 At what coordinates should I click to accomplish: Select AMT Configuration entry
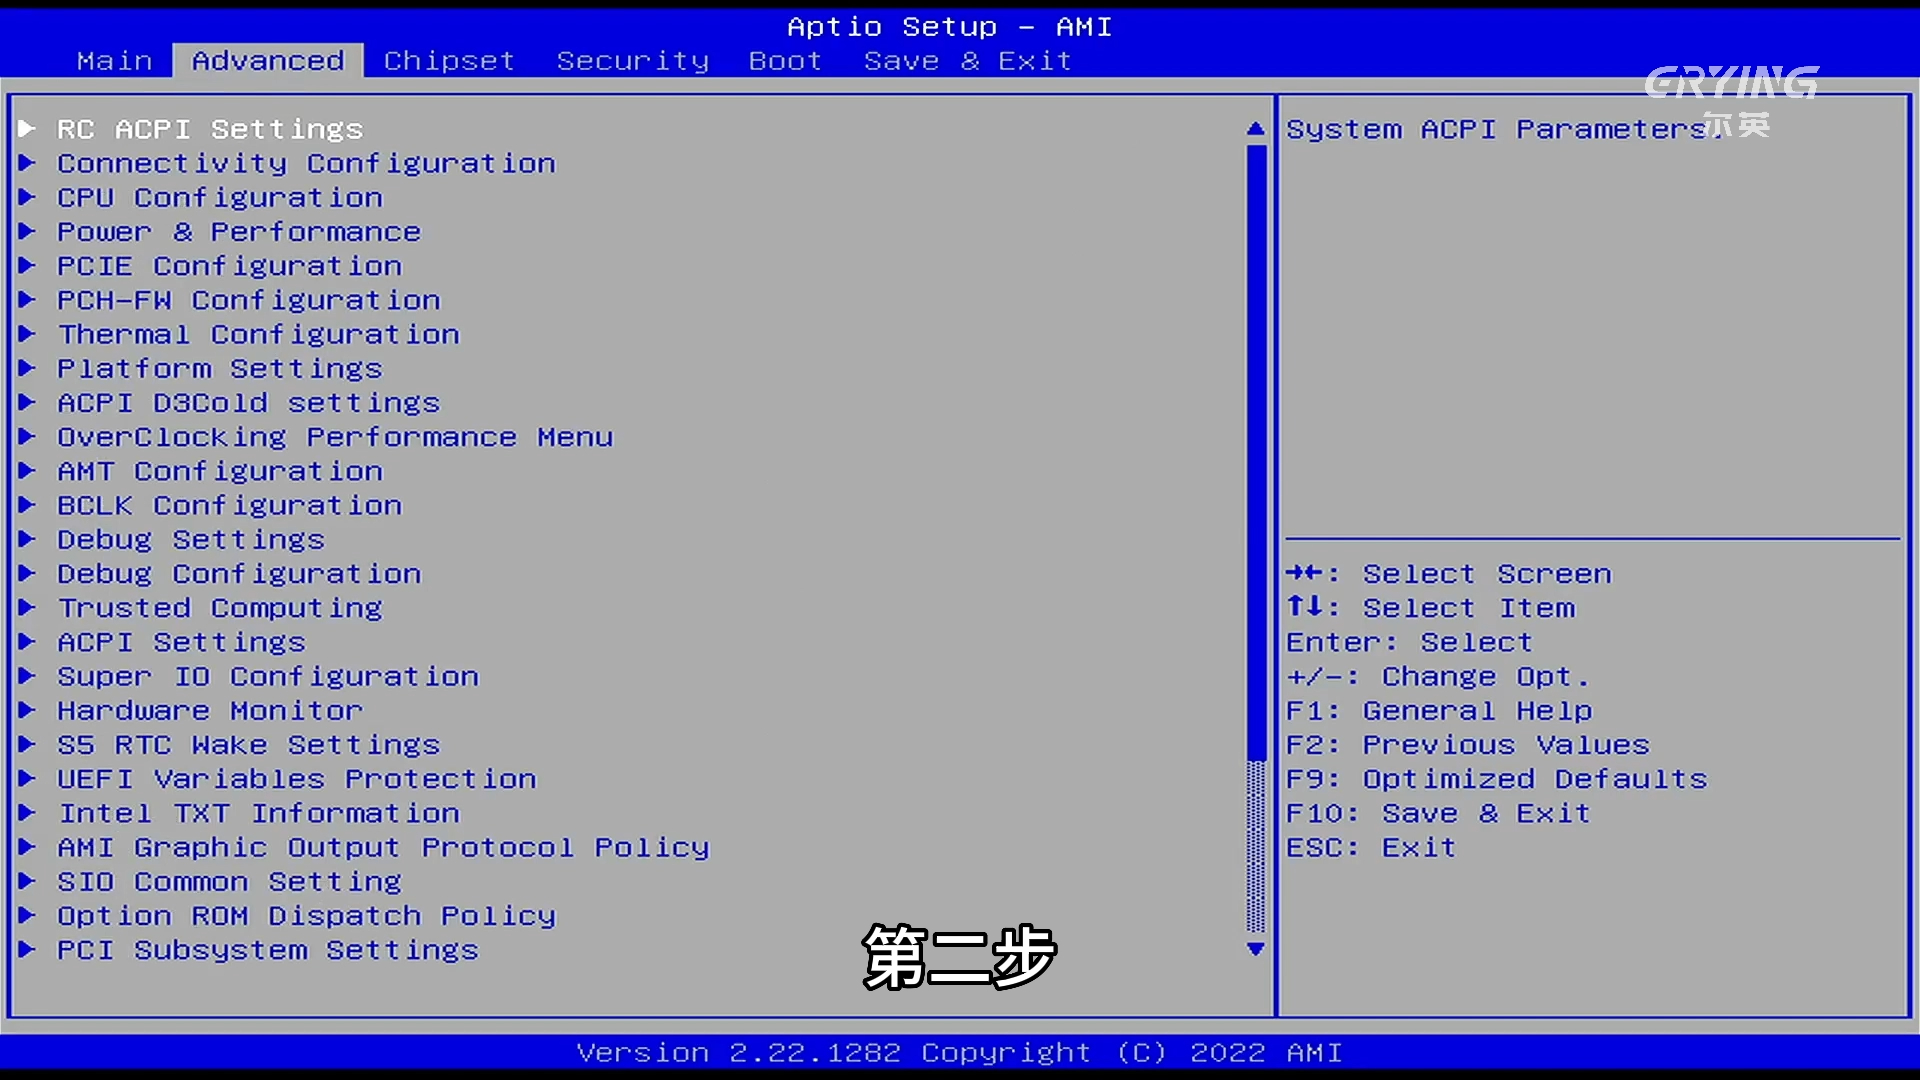220,471
